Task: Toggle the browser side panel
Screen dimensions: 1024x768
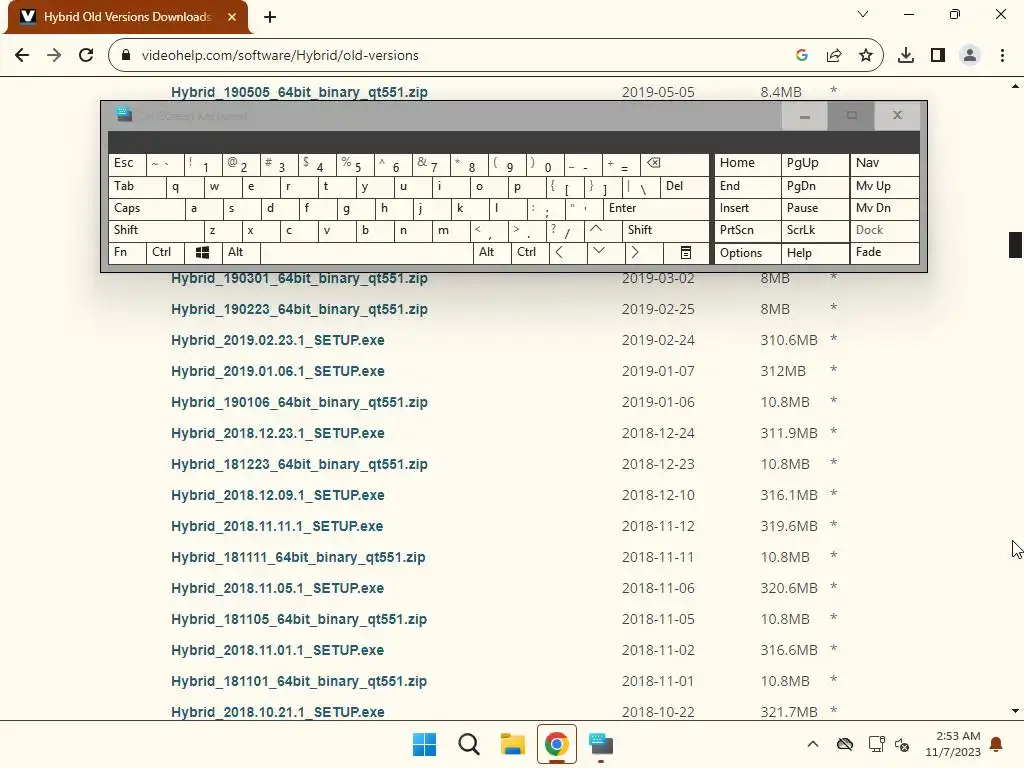Action: 937,55
